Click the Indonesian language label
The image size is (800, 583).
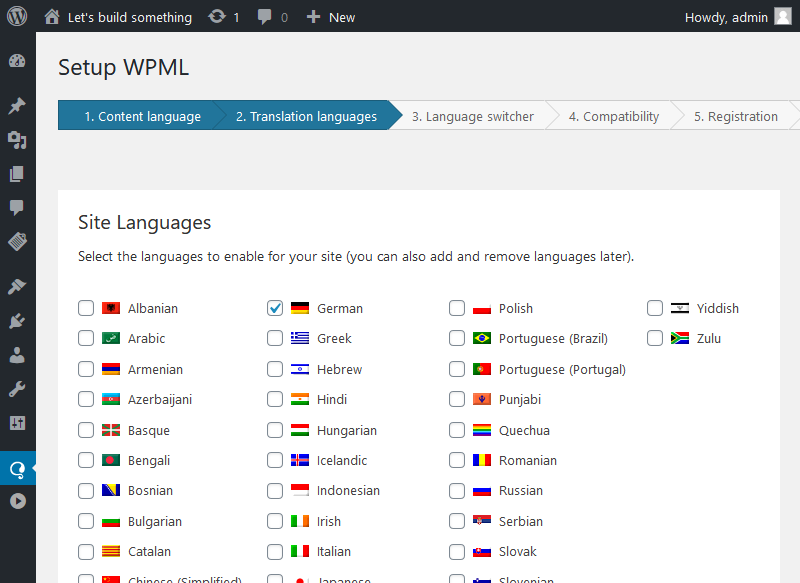coord(348,491)
